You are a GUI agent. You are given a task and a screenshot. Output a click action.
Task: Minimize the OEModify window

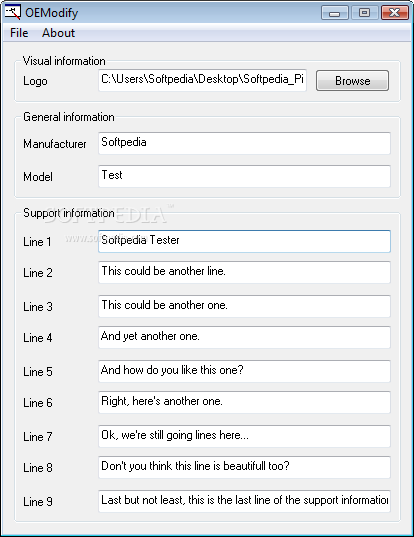point(335,13)
